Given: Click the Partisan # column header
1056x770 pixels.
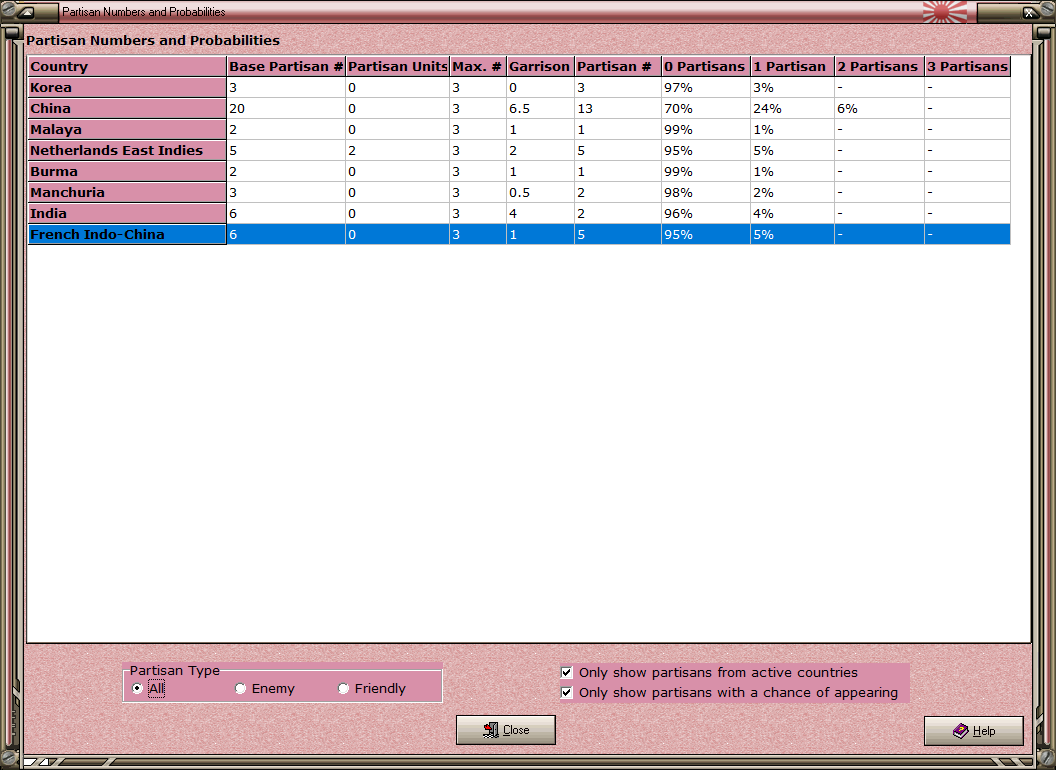Looking at the screenshot, I should [x=618, y=66].
